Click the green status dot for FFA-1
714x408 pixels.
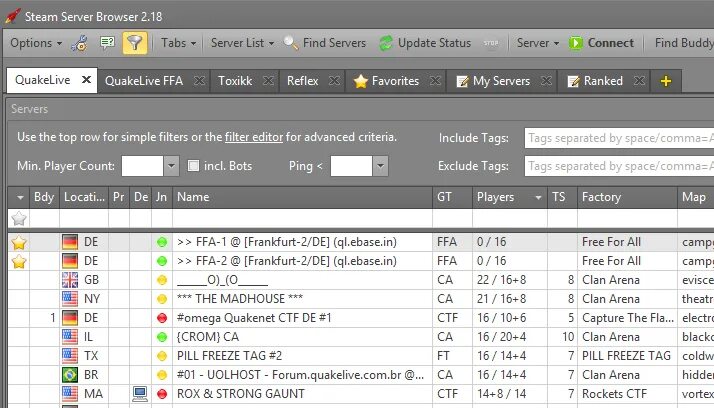point(162,242)
